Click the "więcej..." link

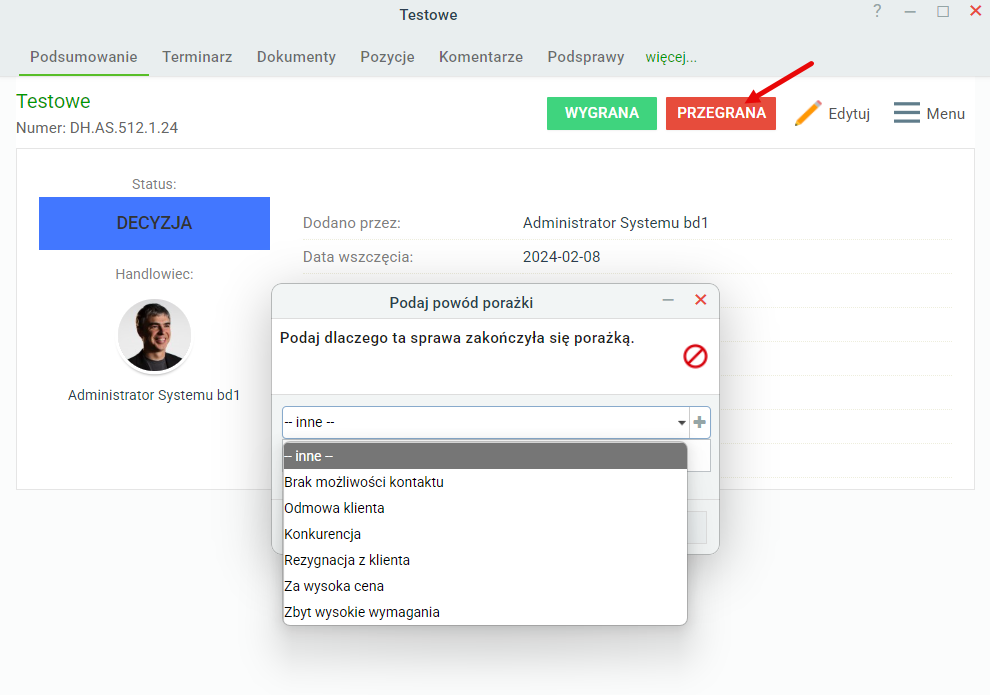(x=671, y=57)
